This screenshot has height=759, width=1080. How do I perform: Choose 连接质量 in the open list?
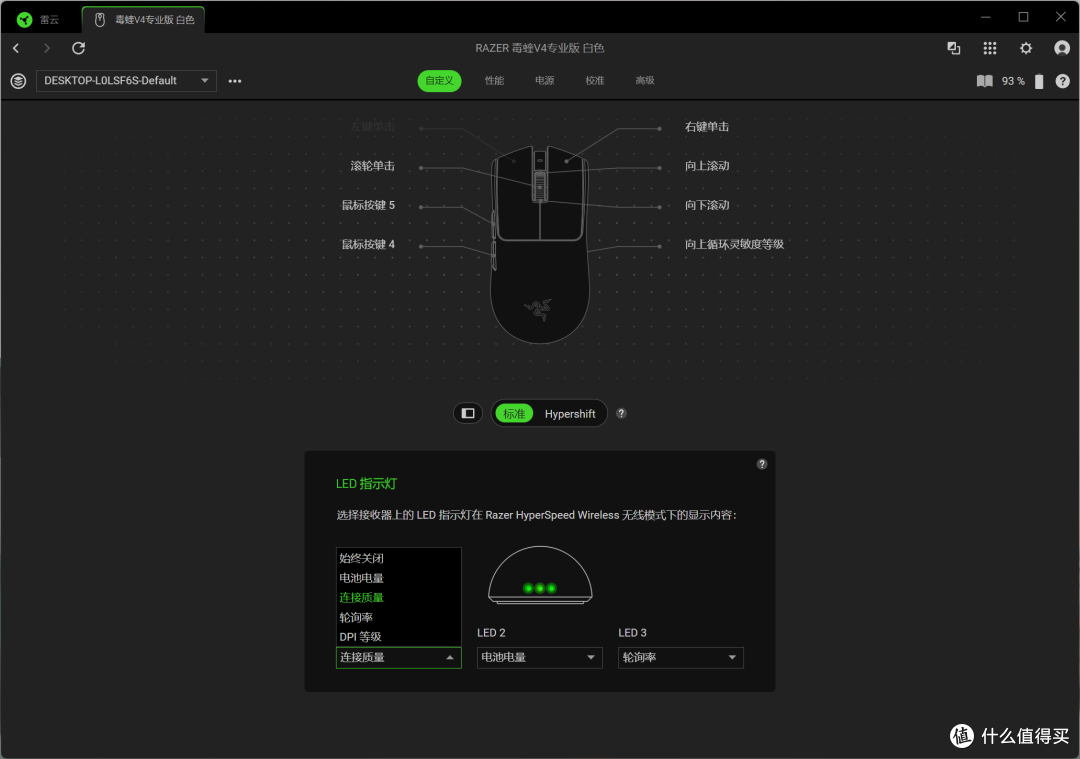click(398, 598)
